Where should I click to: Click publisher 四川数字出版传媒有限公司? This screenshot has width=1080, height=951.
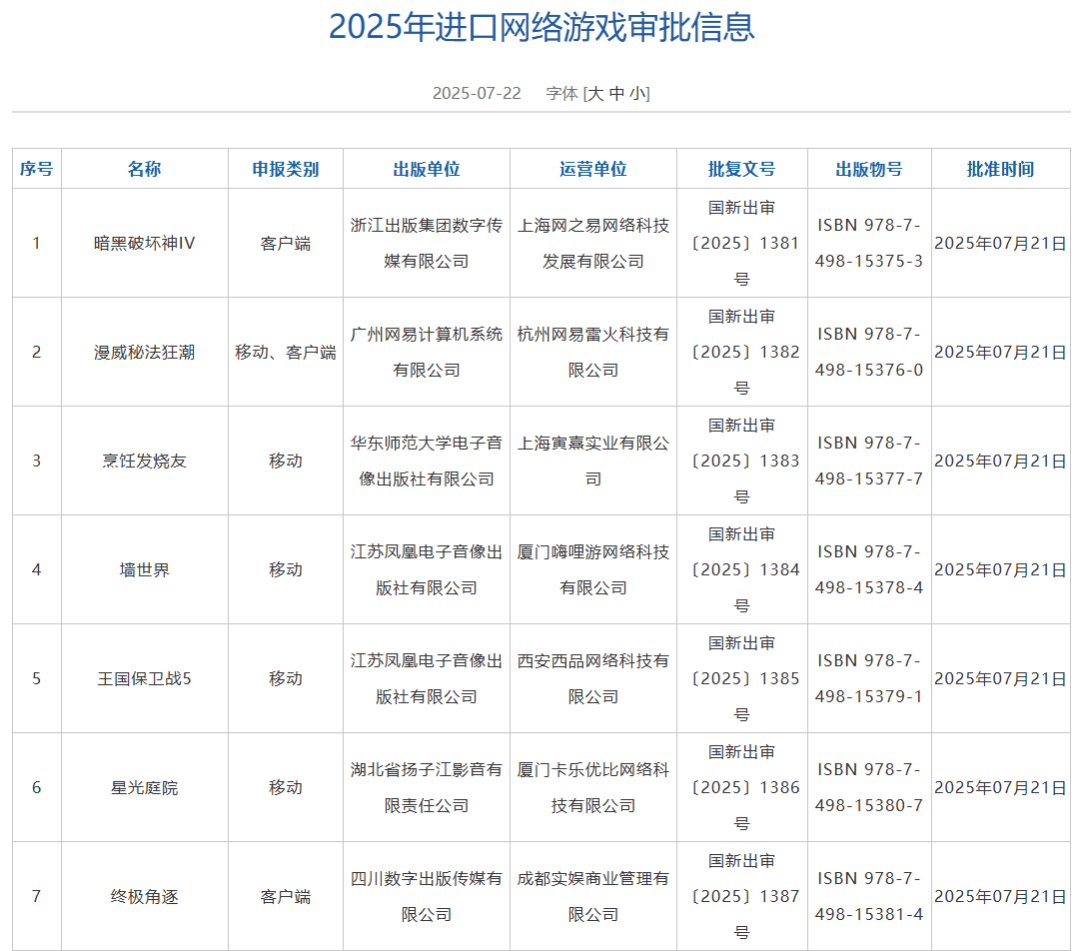(x=426, y=896)
